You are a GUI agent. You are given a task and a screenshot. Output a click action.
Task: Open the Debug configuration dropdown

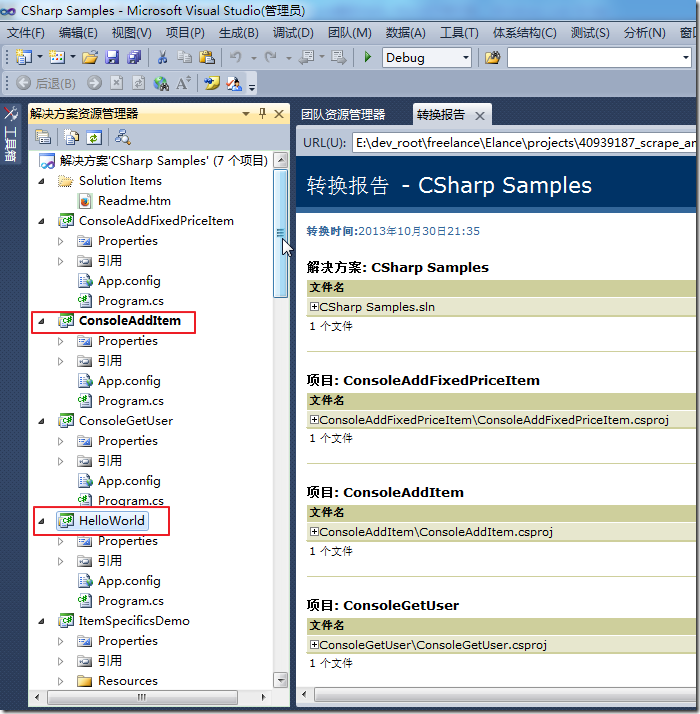coord(465,58)
